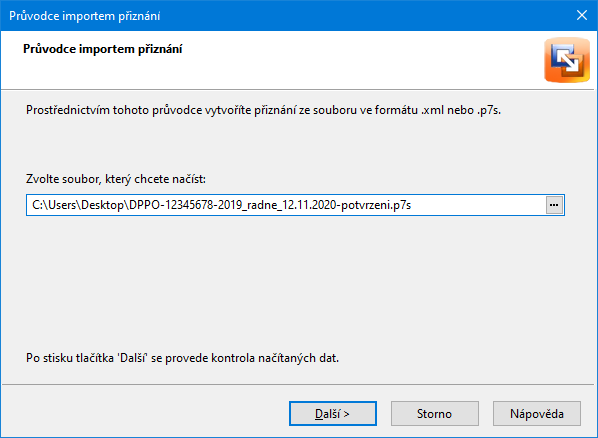598x438 pixels.
Task: Proceed with the Další > button
Action: [333, 414]
